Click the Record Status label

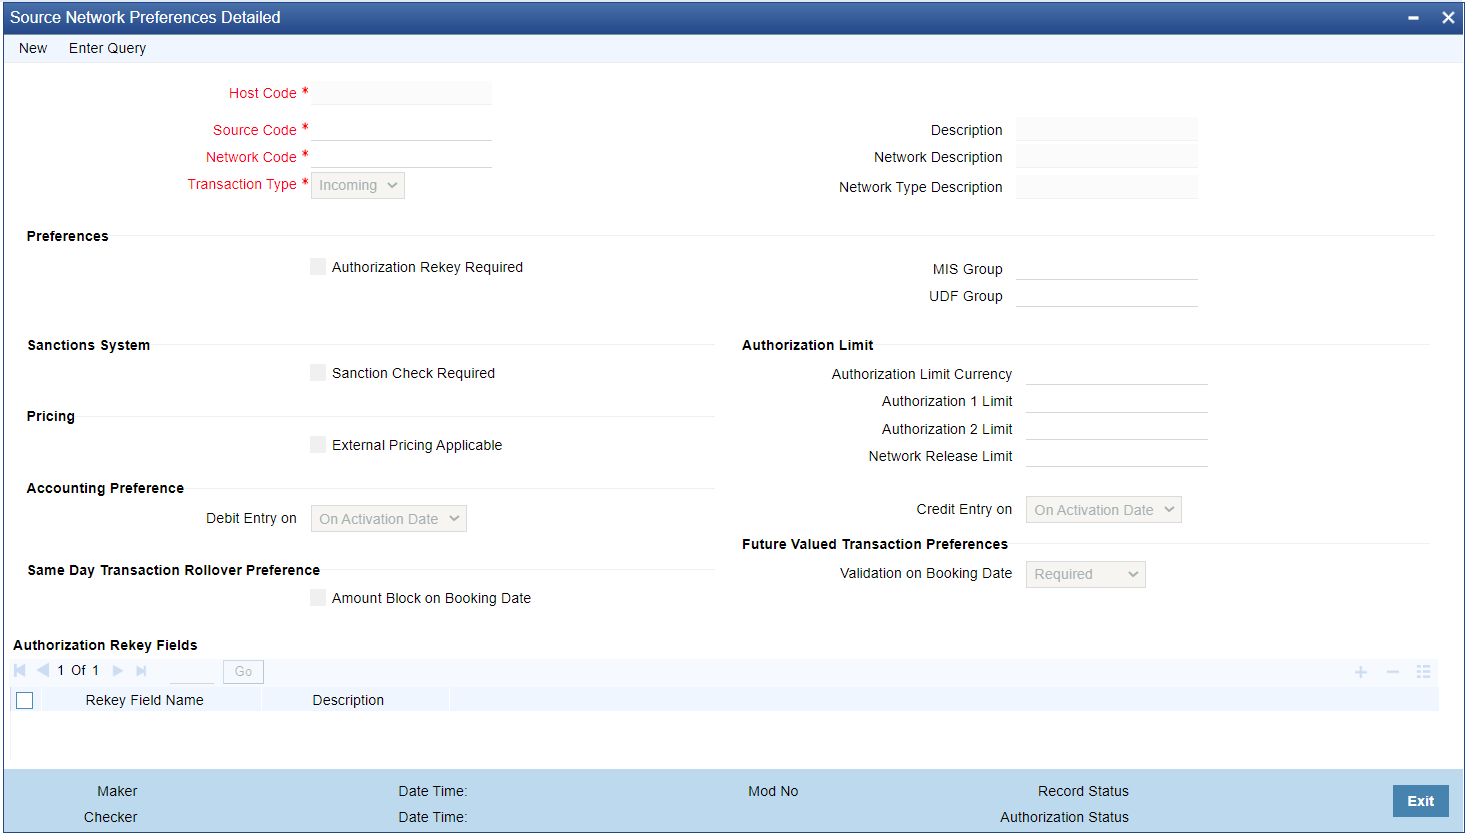(x=1083, y=791)
